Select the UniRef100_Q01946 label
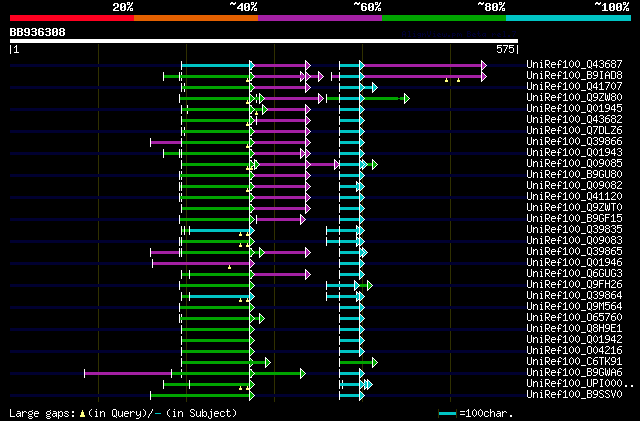Viewport: 640px width, 421px height. point(574,263)
